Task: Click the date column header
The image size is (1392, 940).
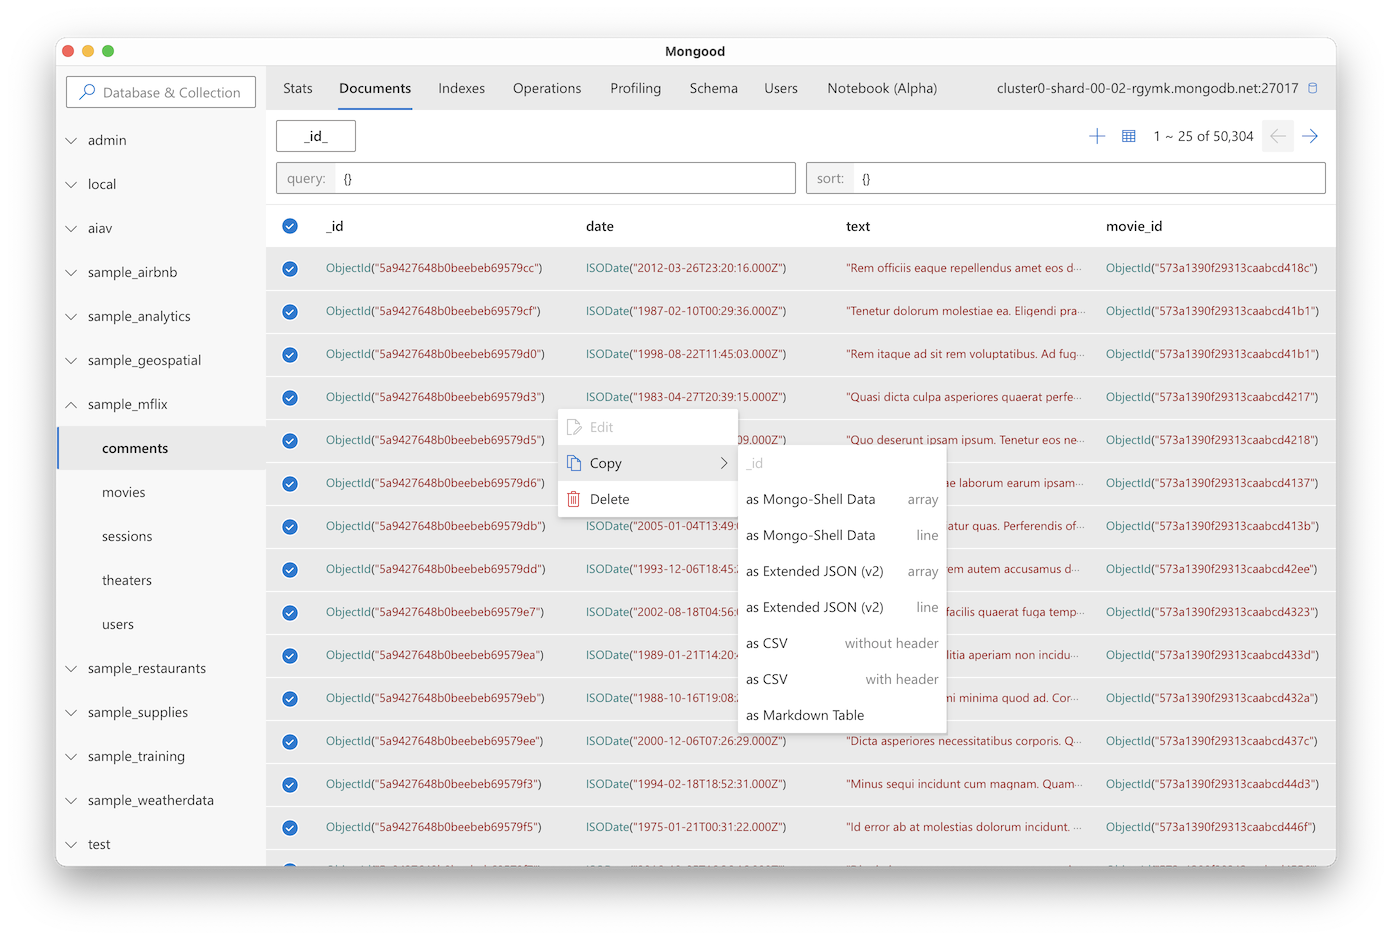Action: click(600, 226)
